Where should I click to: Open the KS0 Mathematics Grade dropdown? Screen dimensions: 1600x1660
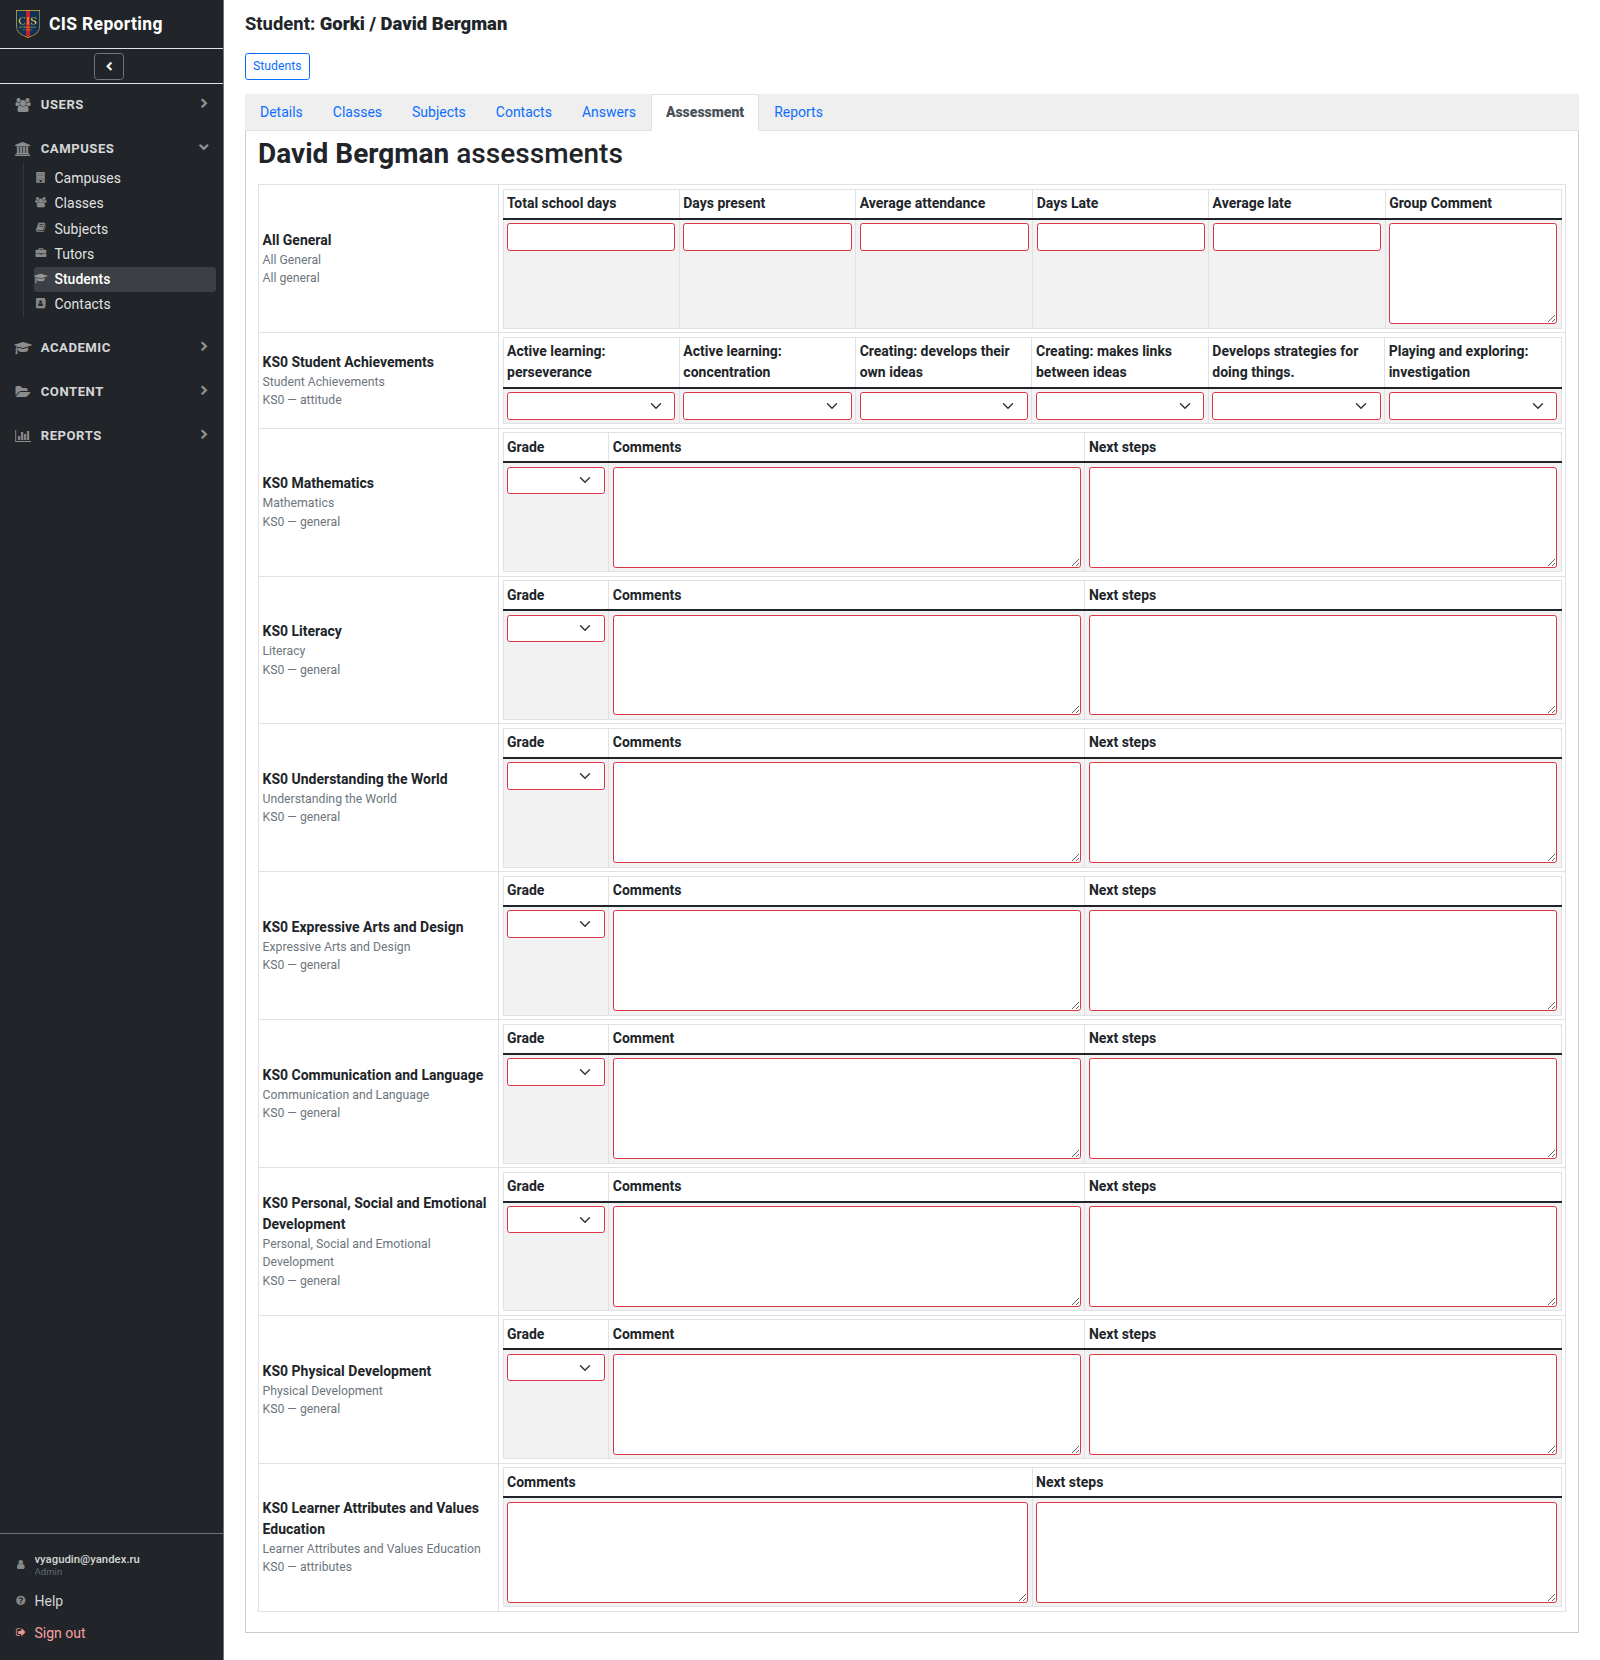tap(556, 481)
